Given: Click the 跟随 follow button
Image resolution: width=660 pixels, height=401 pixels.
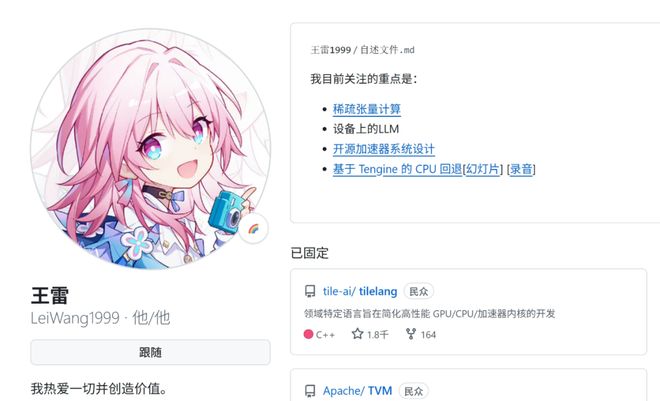Looking at the screenshot, I should [150, 352].
